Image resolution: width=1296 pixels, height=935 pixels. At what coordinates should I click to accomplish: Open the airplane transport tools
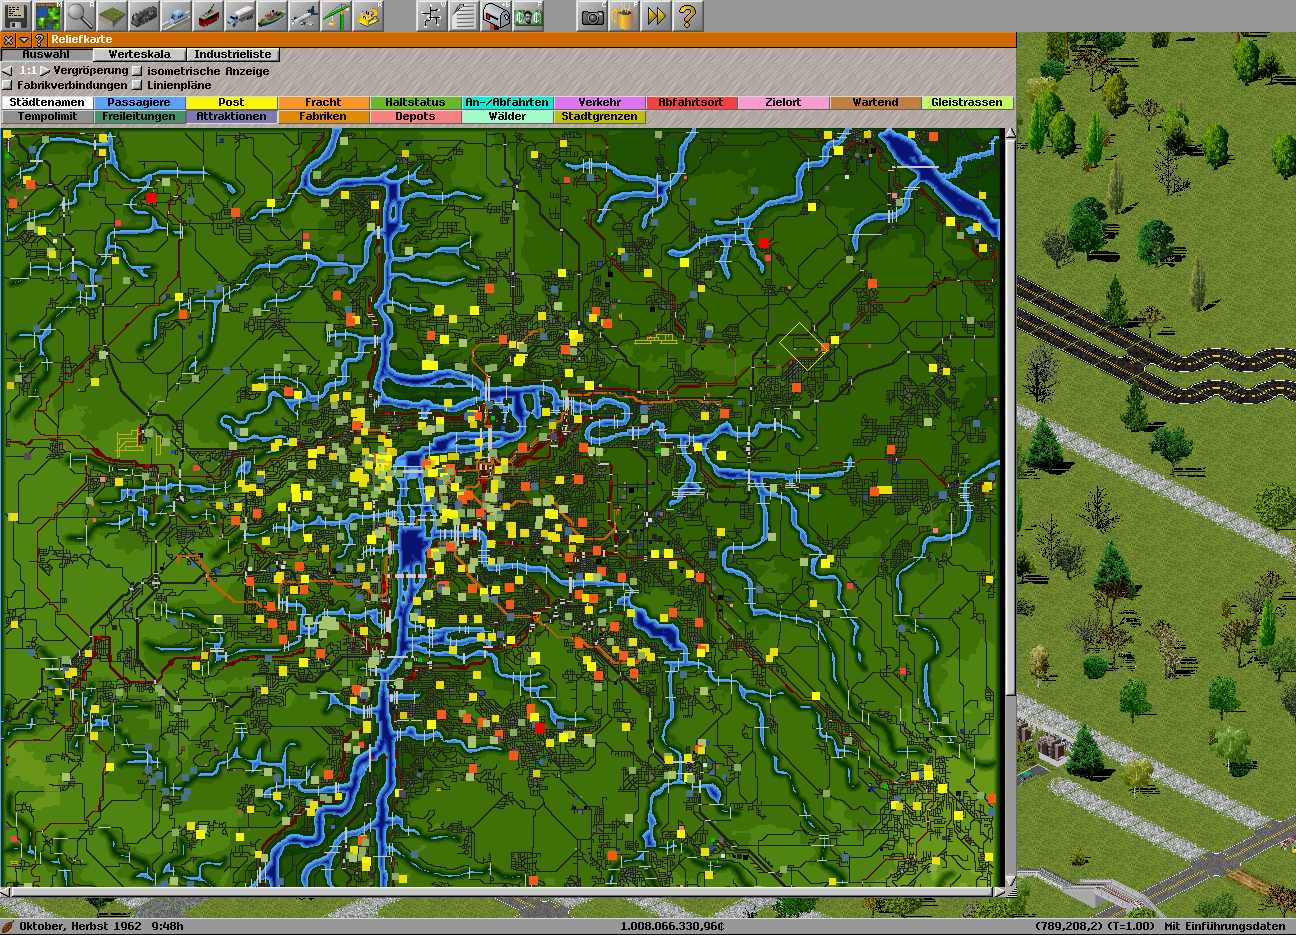tap(304, 16)
